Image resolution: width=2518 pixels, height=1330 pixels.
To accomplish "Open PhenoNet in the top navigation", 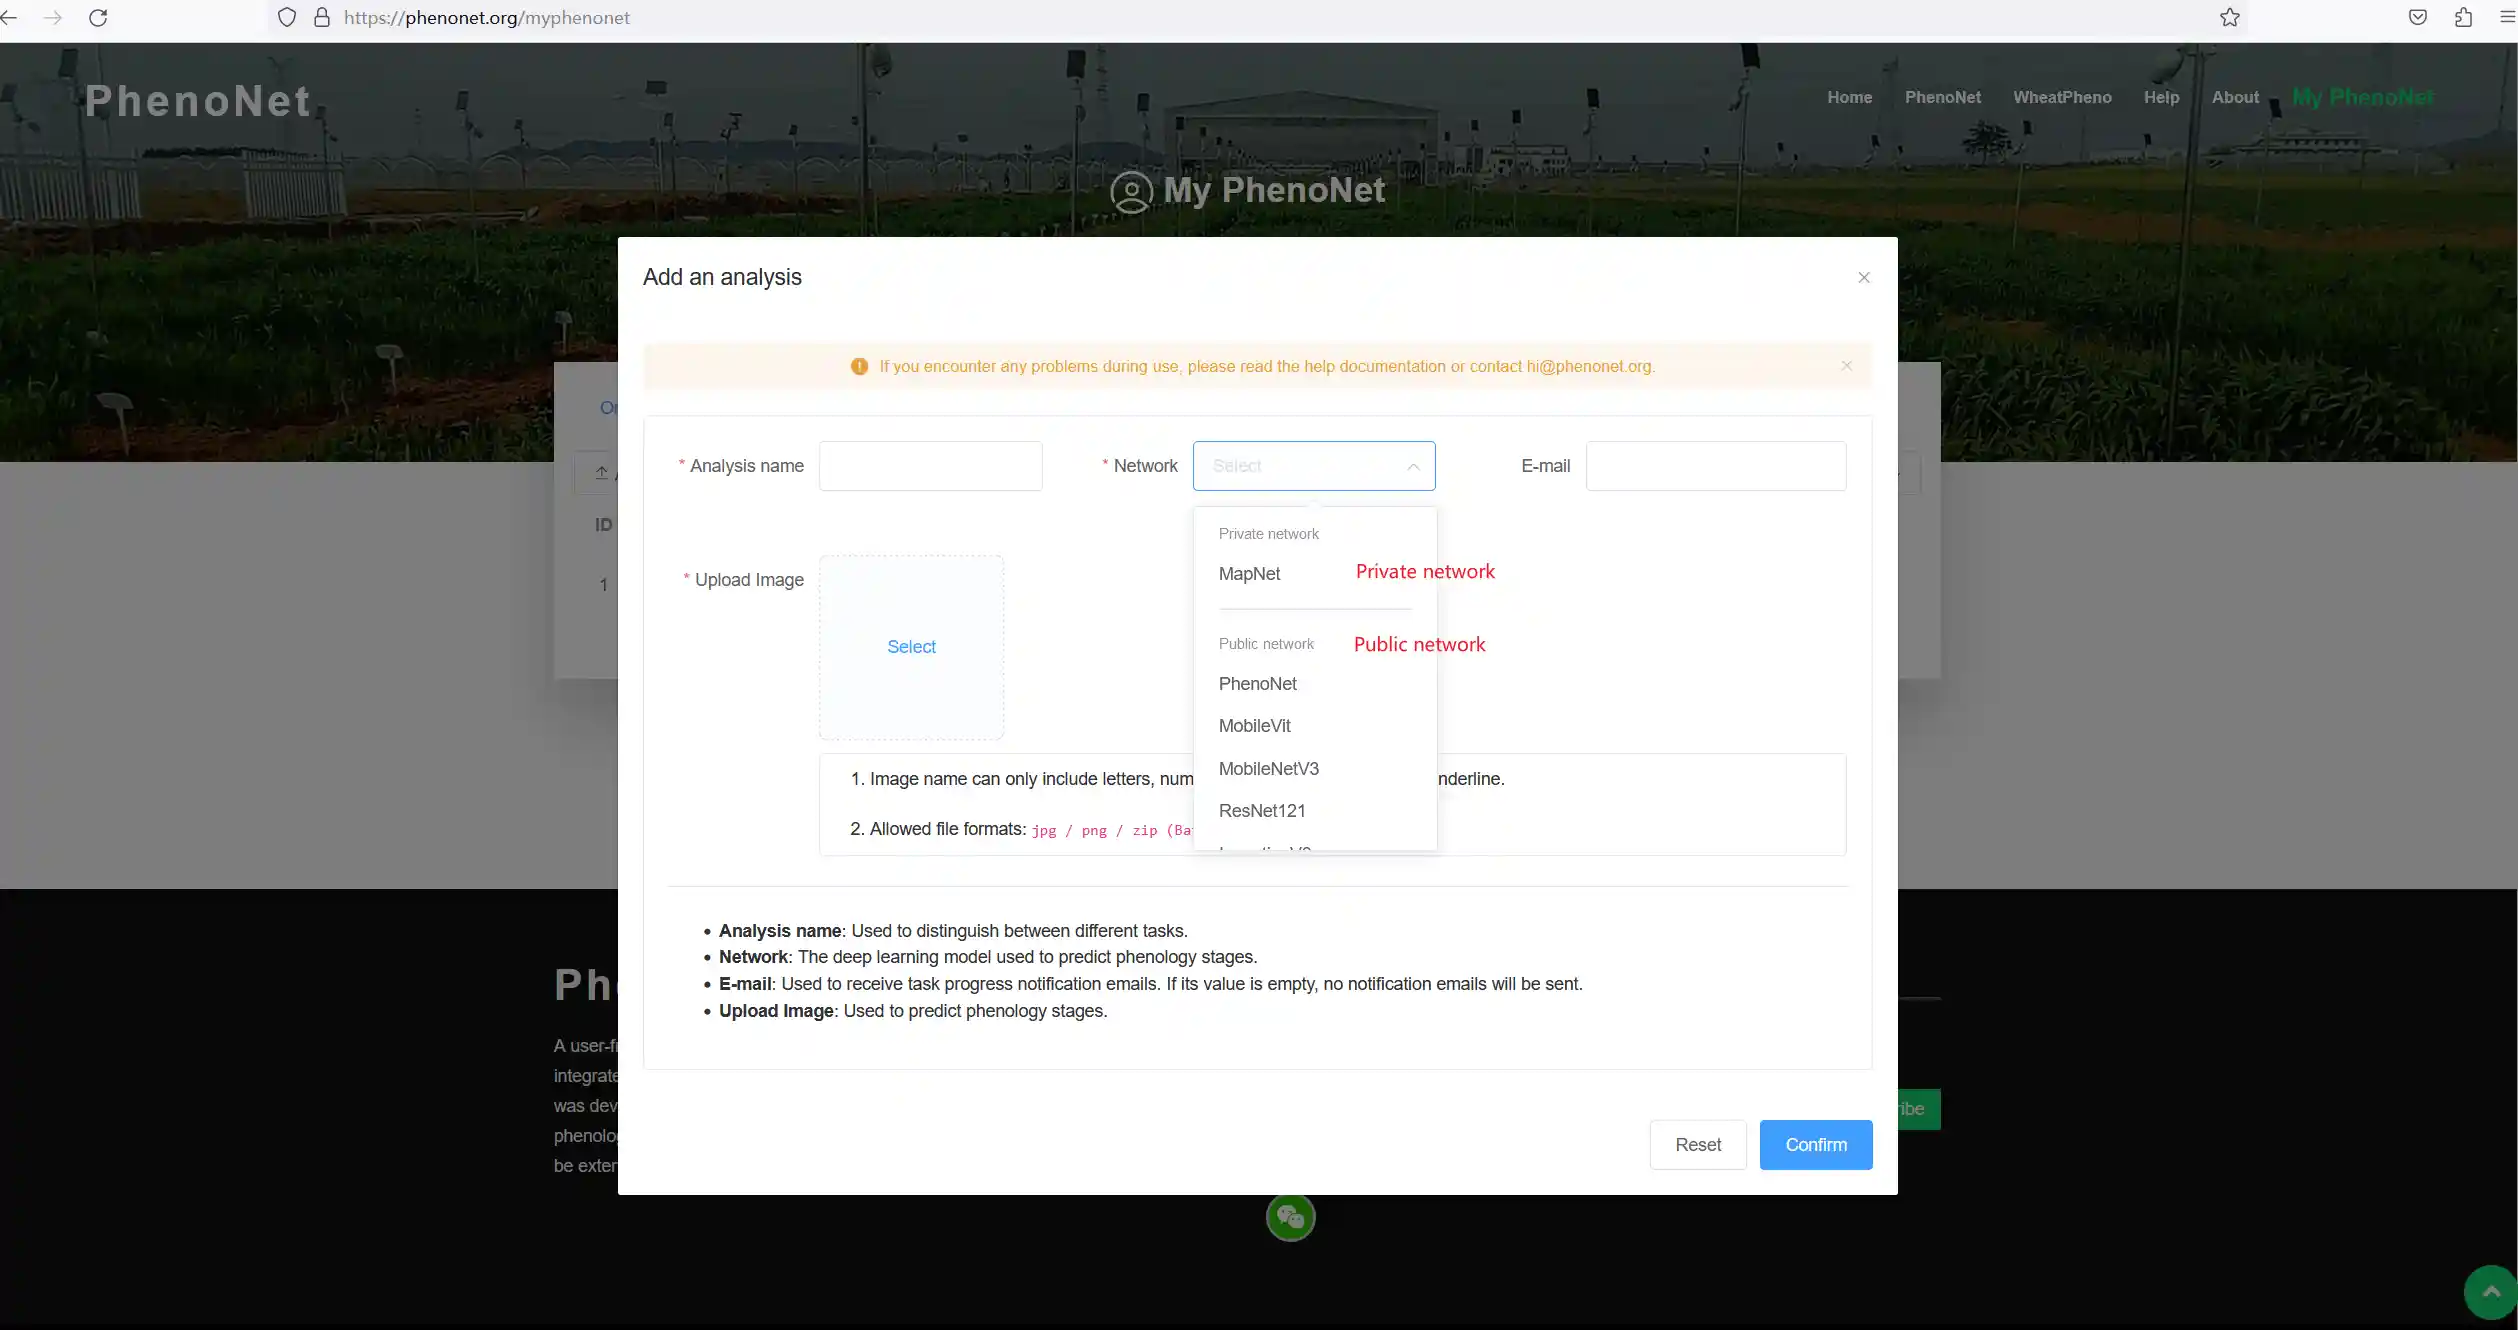I will pos(1942,97).
